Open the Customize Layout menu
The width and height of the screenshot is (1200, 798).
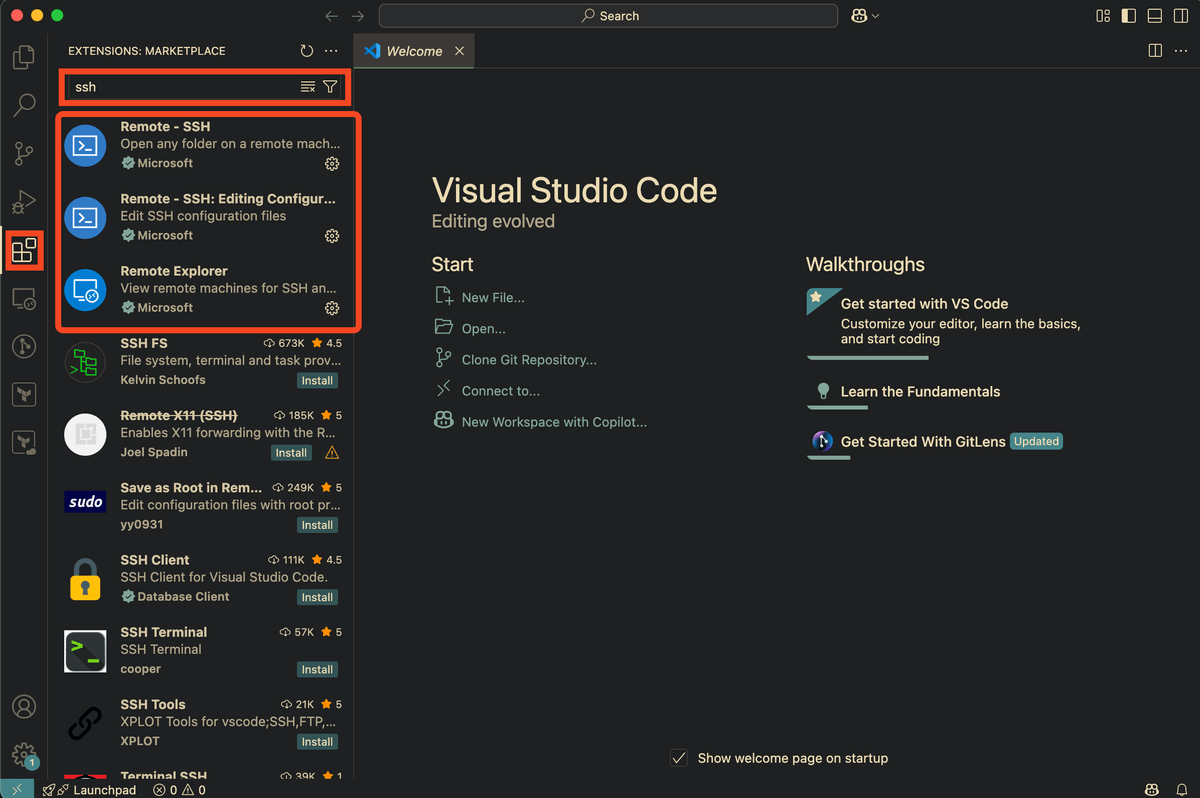tap(1103, 15)
